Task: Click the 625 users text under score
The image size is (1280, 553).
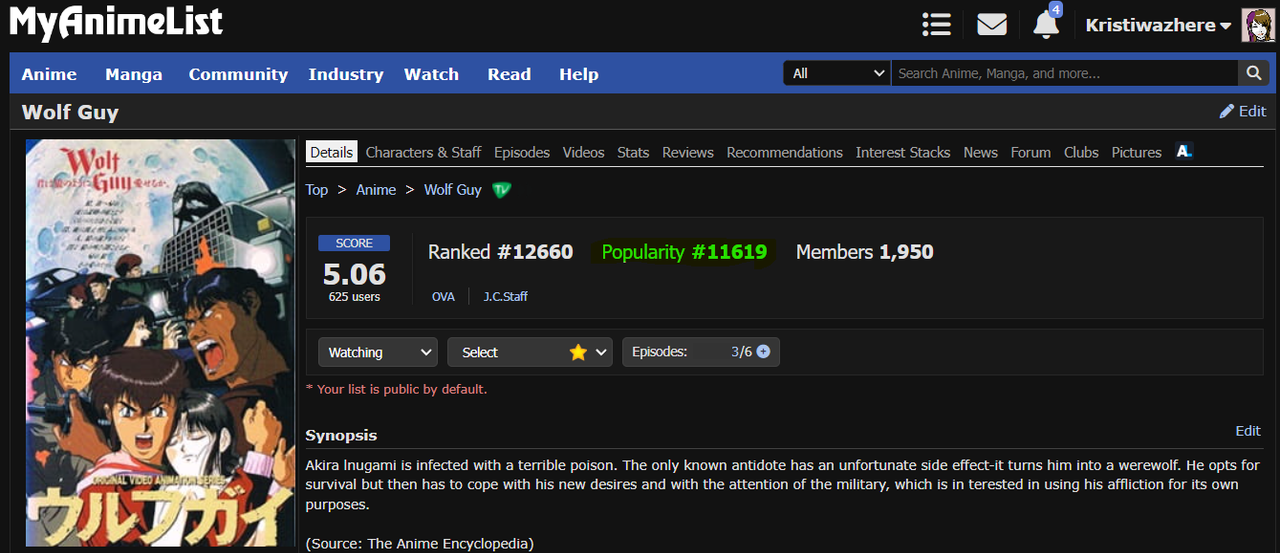Action: [x=354, y=297]
